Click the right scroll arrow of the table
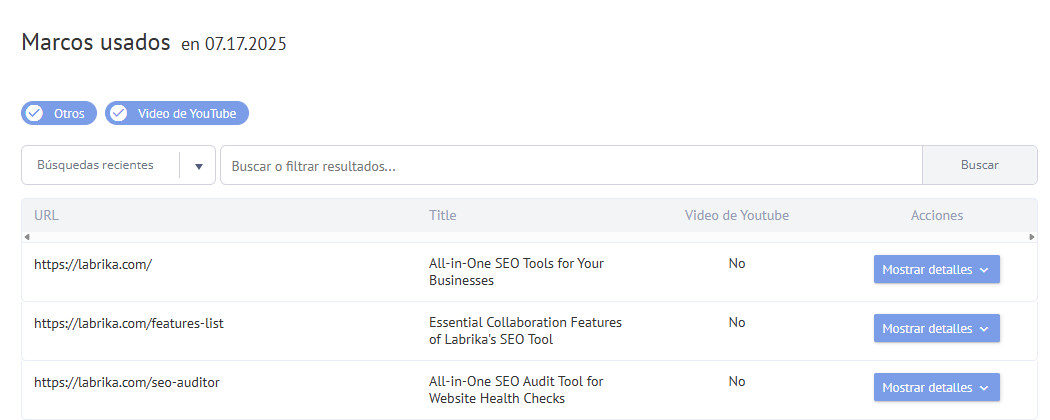The width and height of the screenshot is (1050, 420). tap(1032, 237)
